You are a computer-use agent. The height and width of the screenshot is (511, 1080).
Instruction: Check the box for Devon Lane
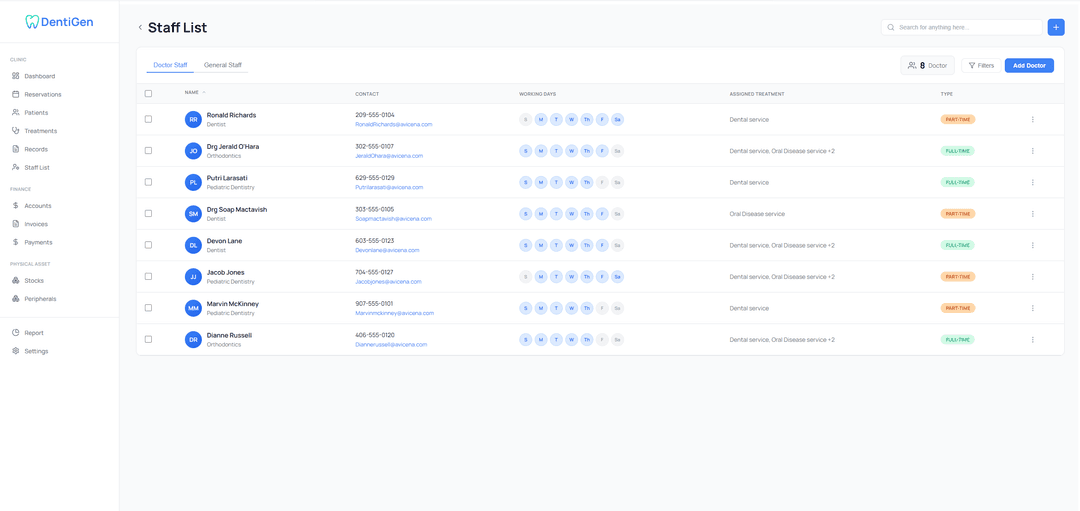coord(148,245)
